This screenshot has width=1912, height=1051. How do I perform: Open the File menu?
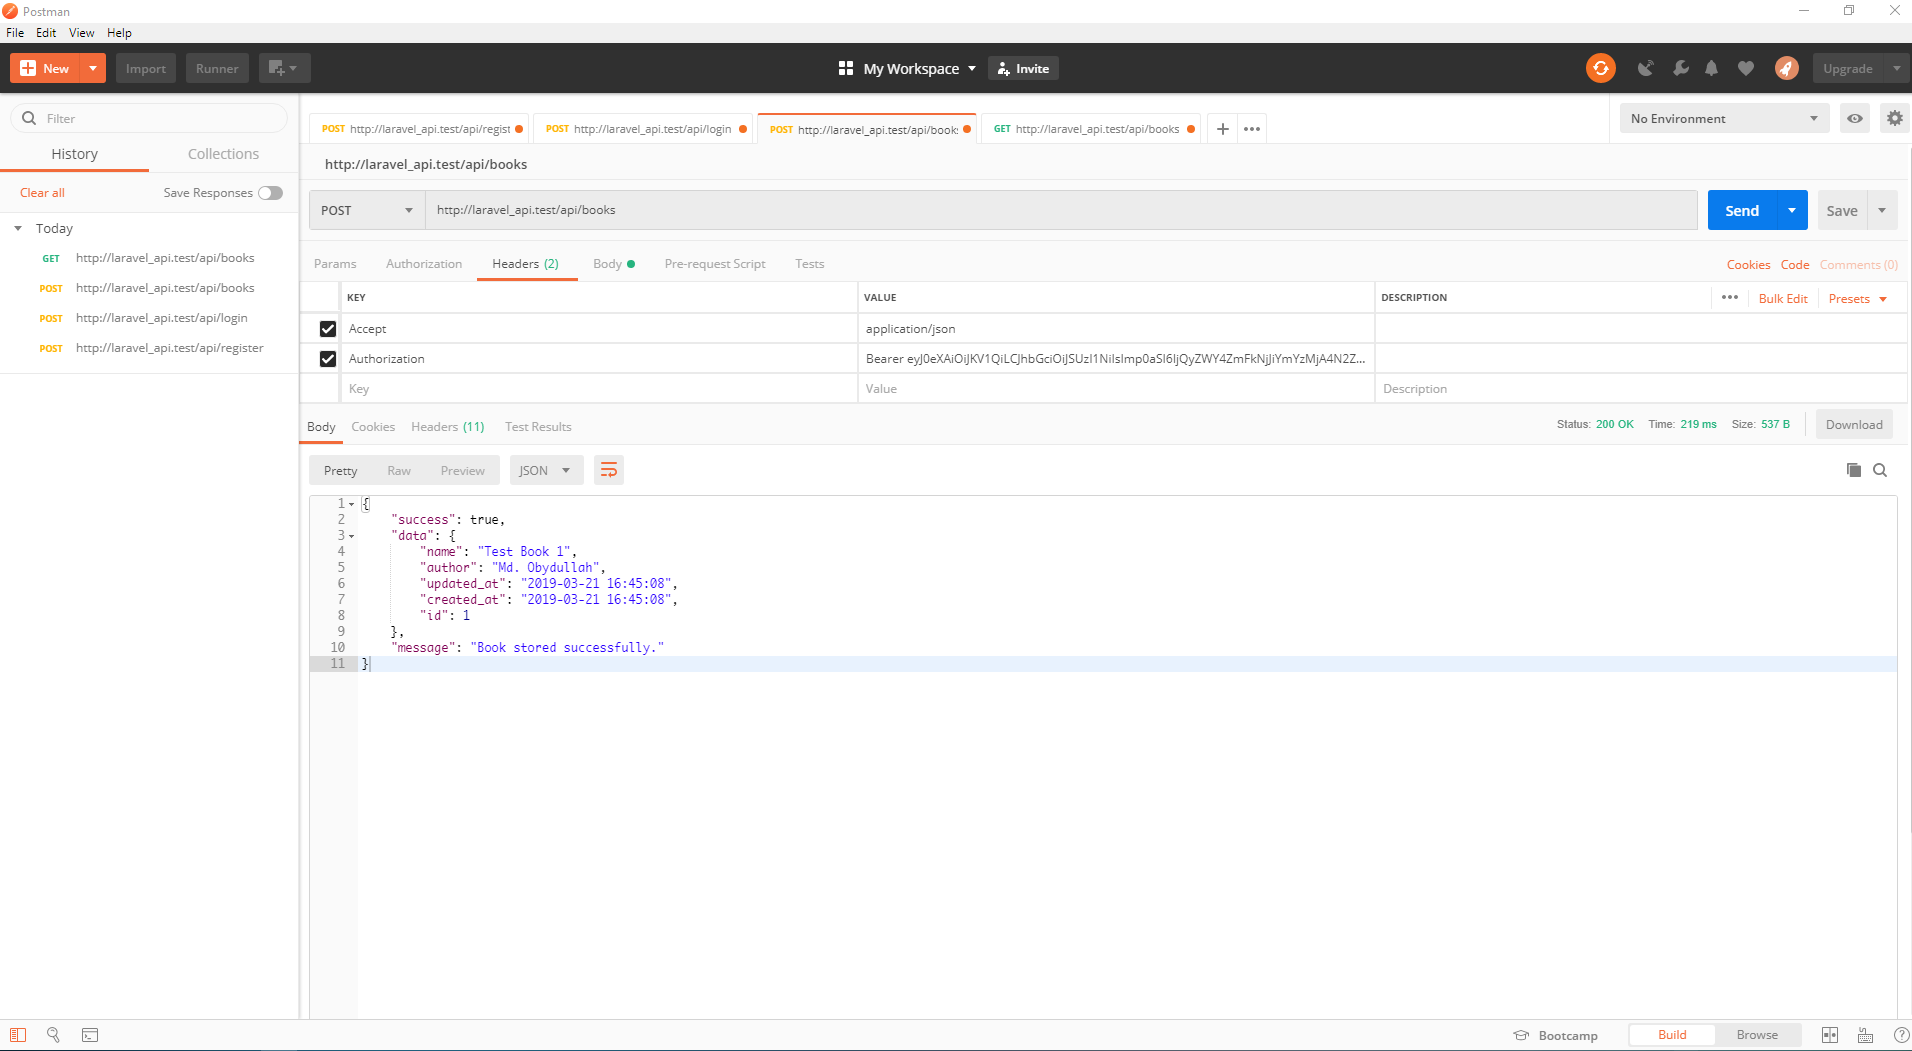coord(15,32)
